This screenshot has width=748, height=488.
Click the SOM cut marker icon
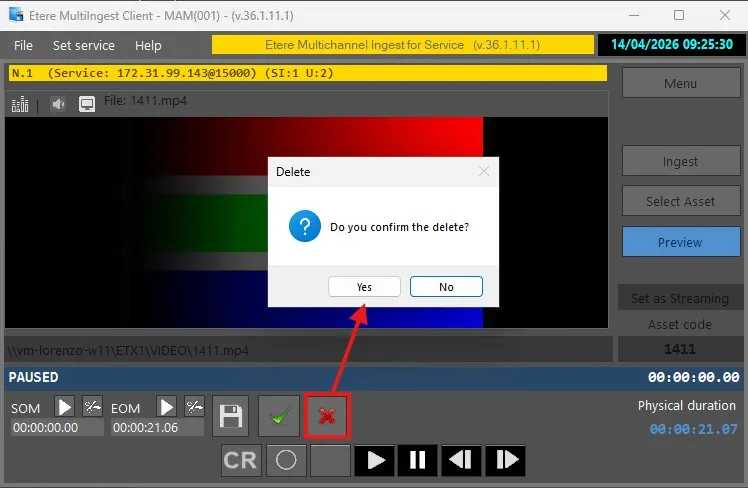pos(92,407)
